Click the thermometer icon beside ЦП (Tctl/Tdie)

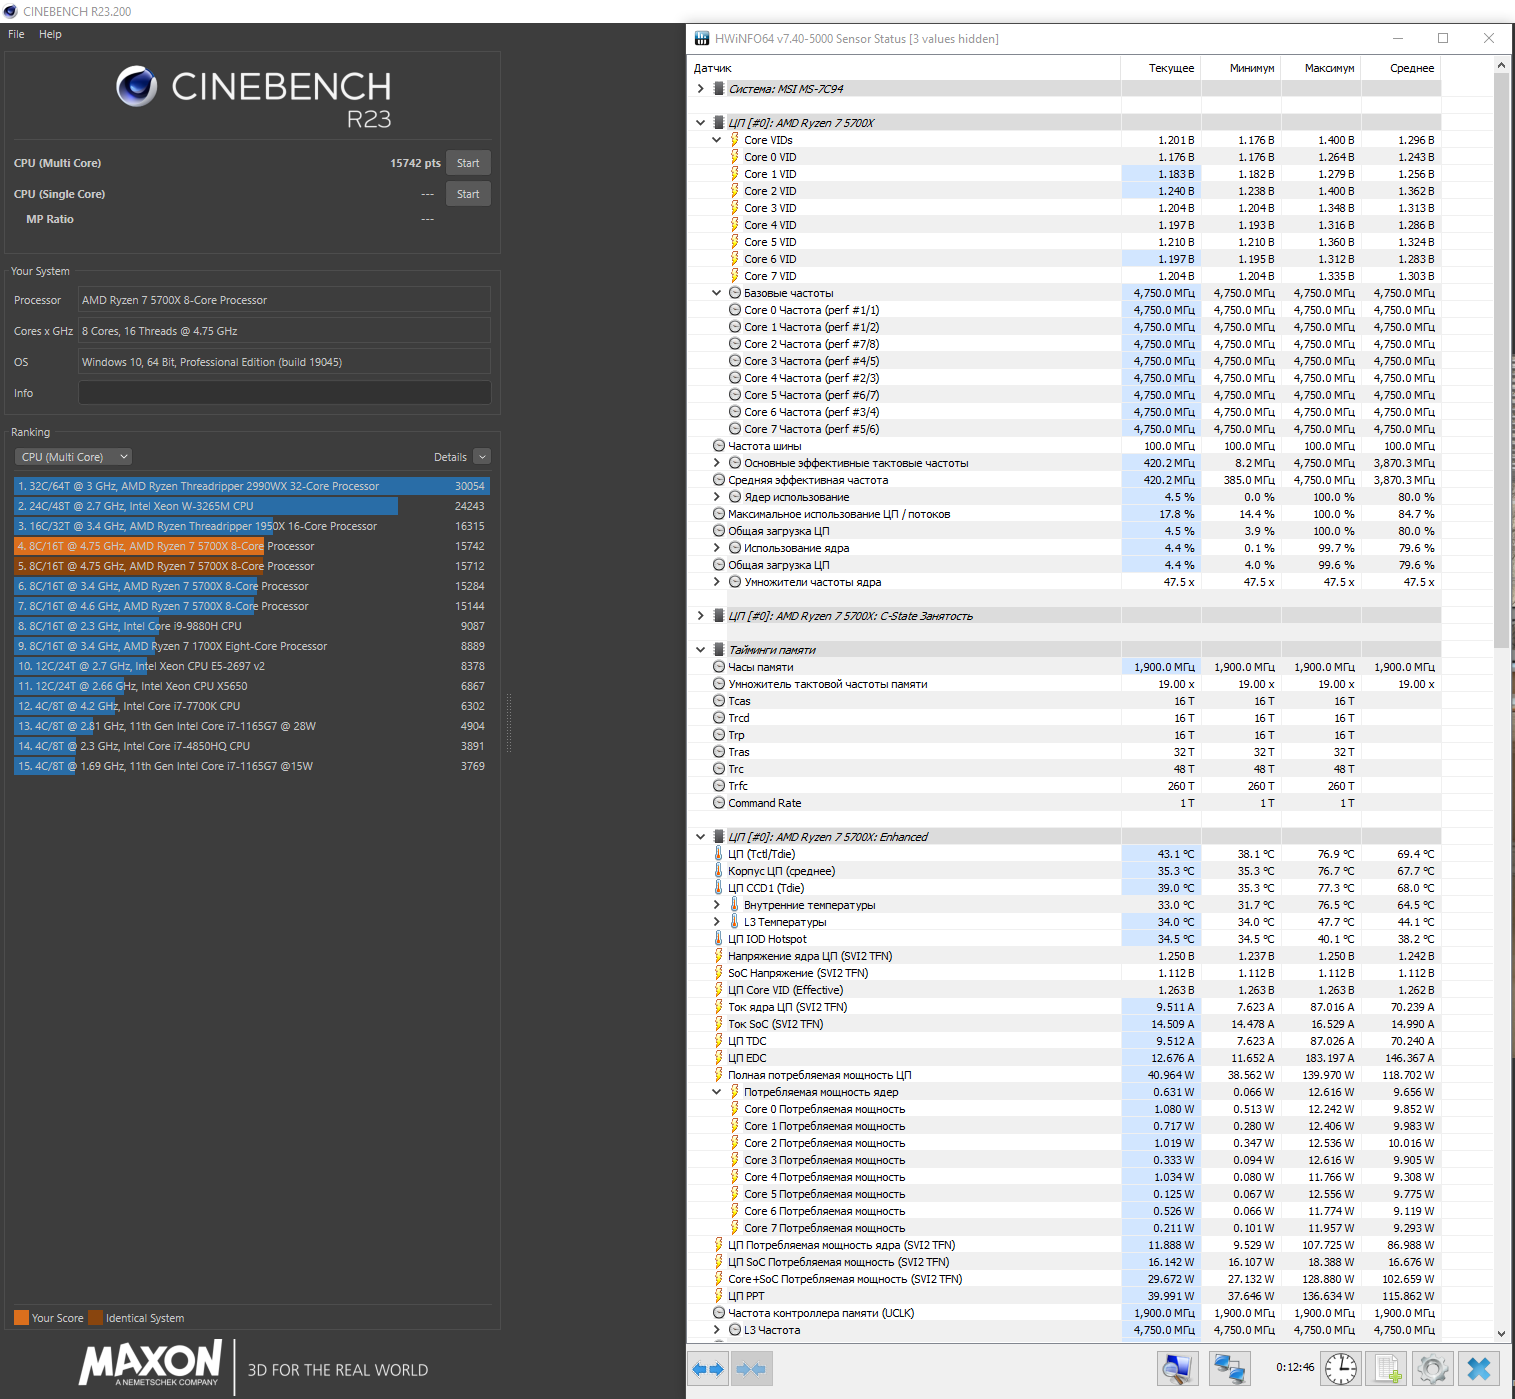[718, 854]
